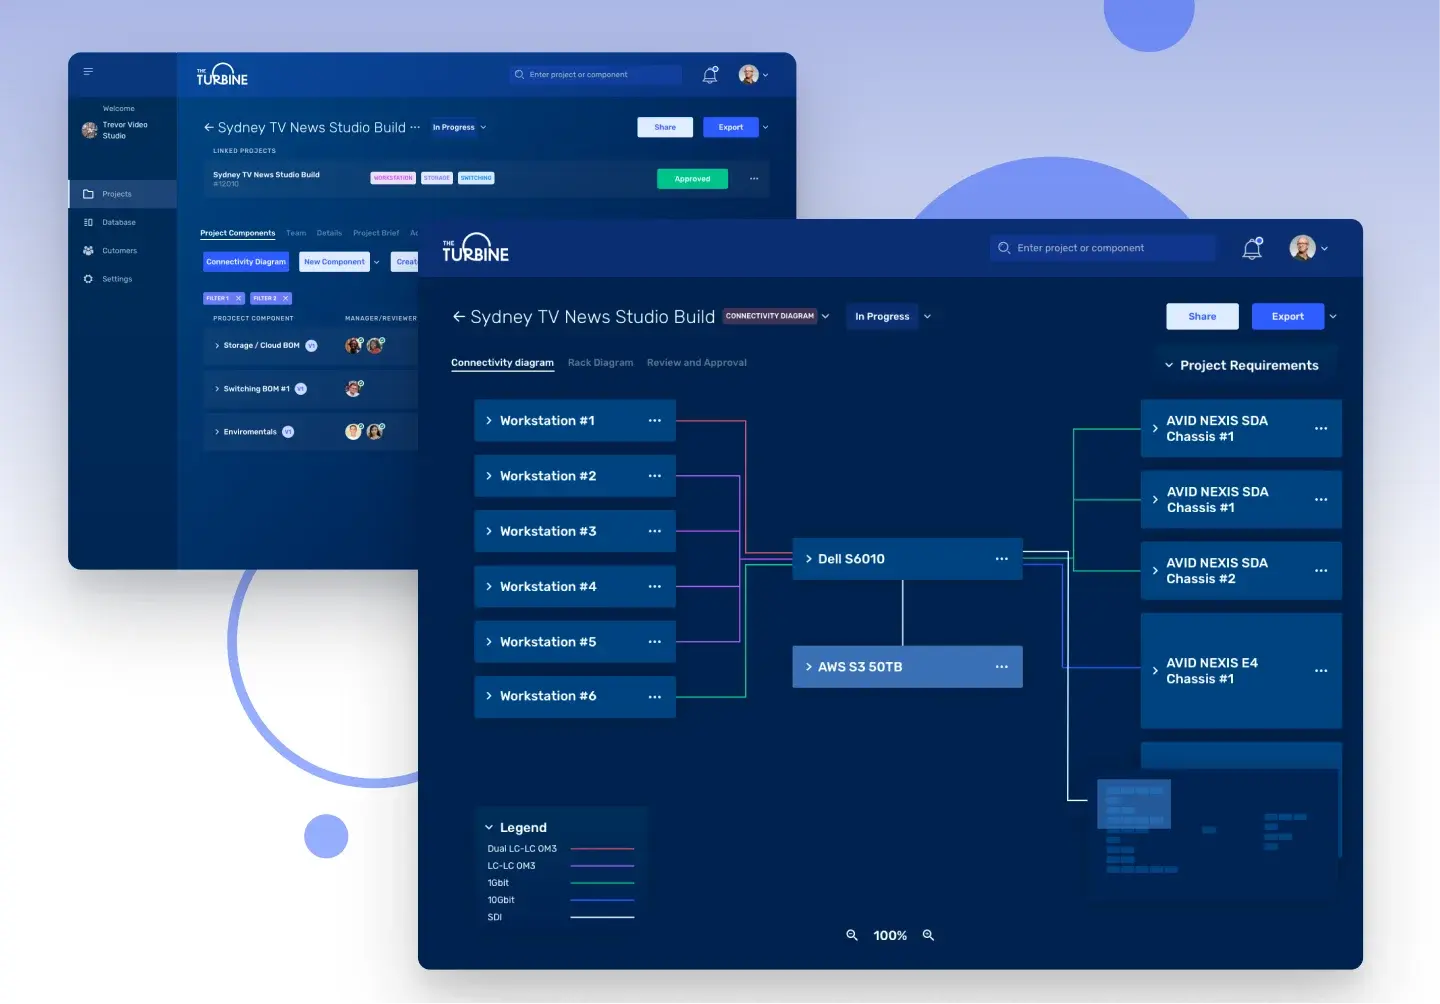Image resolution: width=1440 pixels, height=1004 pixels.
Task: Expand the Workstation #4 node
Action: pyautogui.click(x=489, y=587)
